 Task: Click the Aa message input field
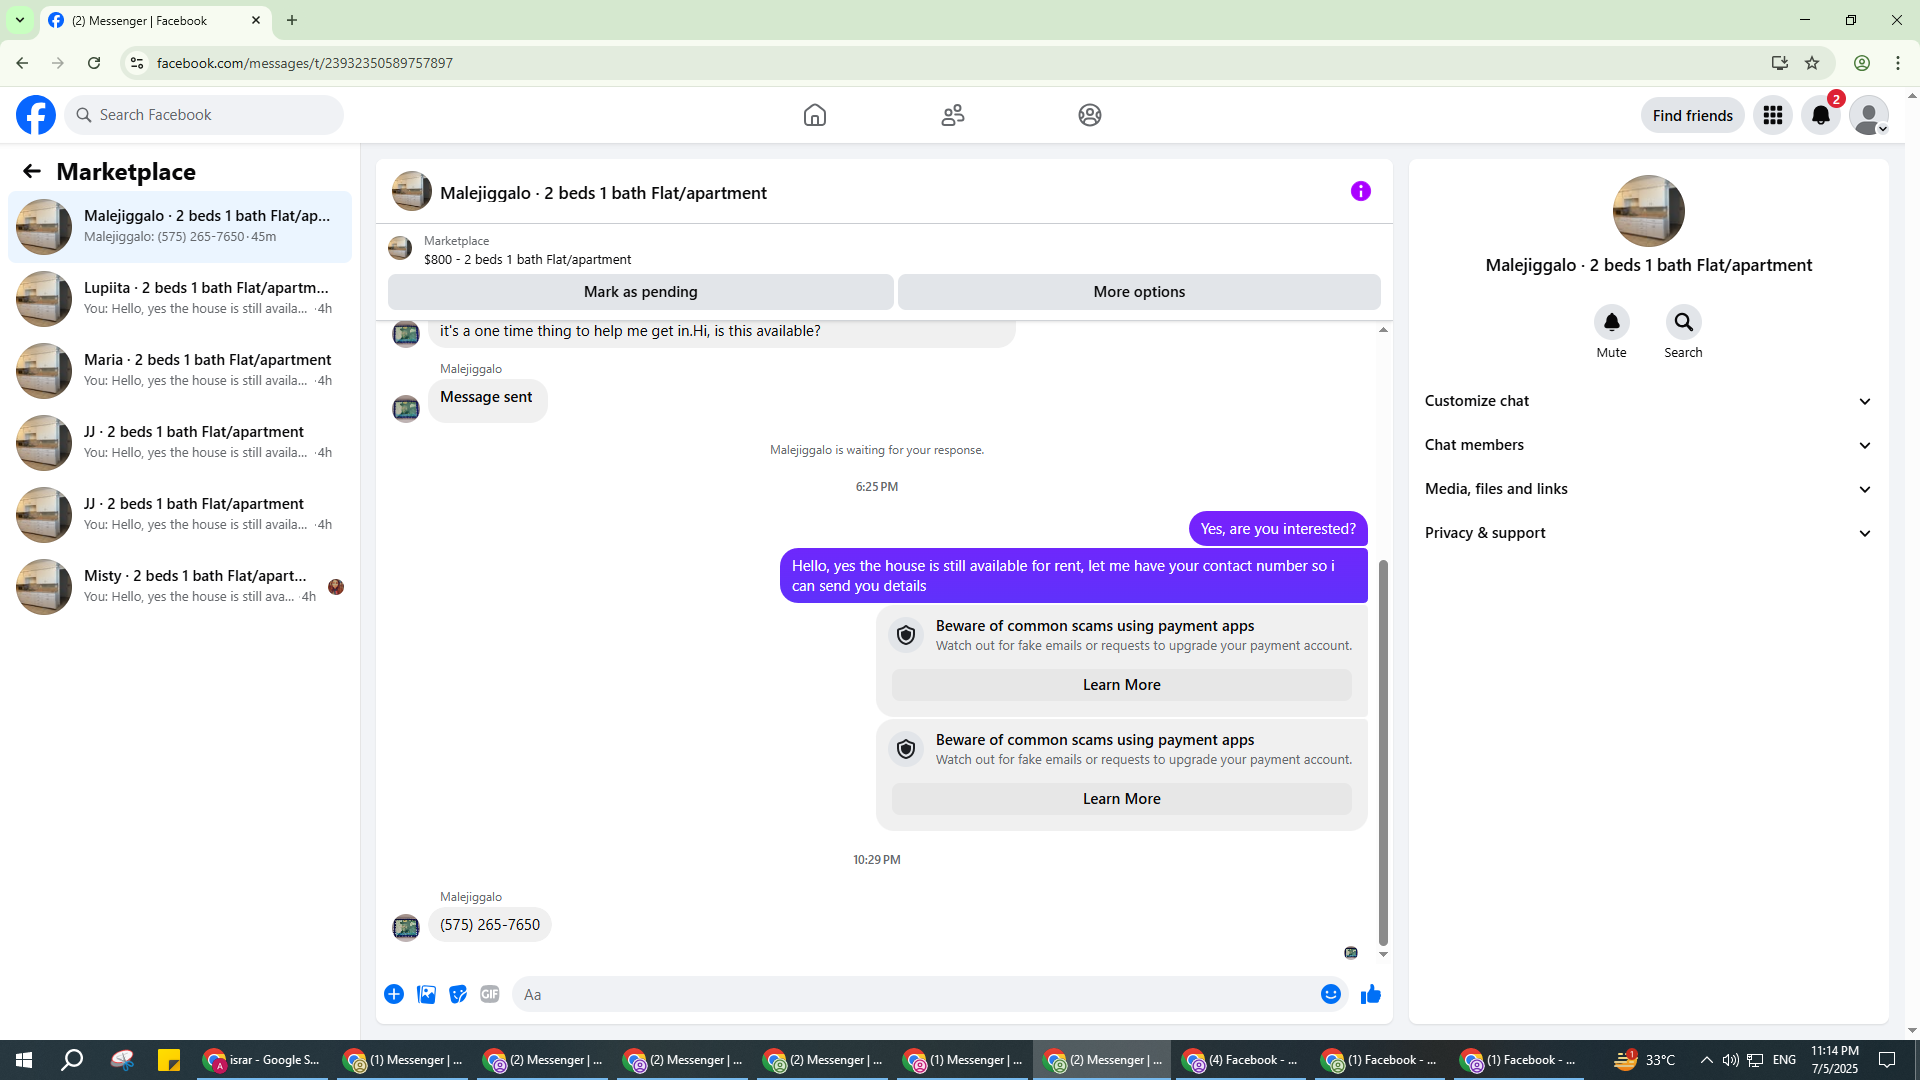click(910, 994)
